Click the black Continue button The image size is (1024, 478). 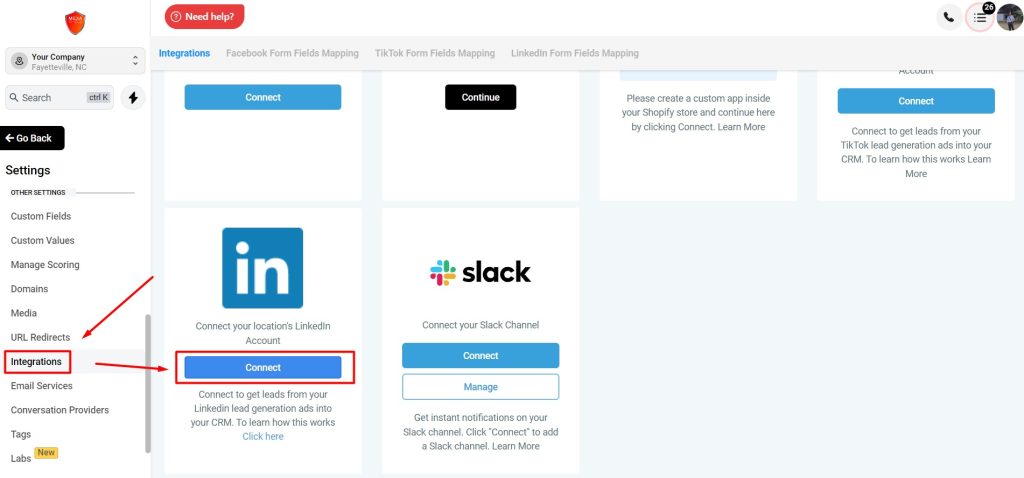(481, 97)
